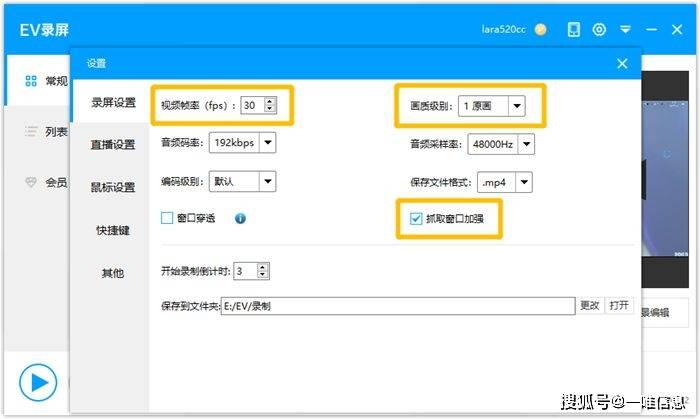The width and height of the screenshot is (700, 419).
Task: Enable the 窗口穿透 checkbox
Action: click(167, 217)
